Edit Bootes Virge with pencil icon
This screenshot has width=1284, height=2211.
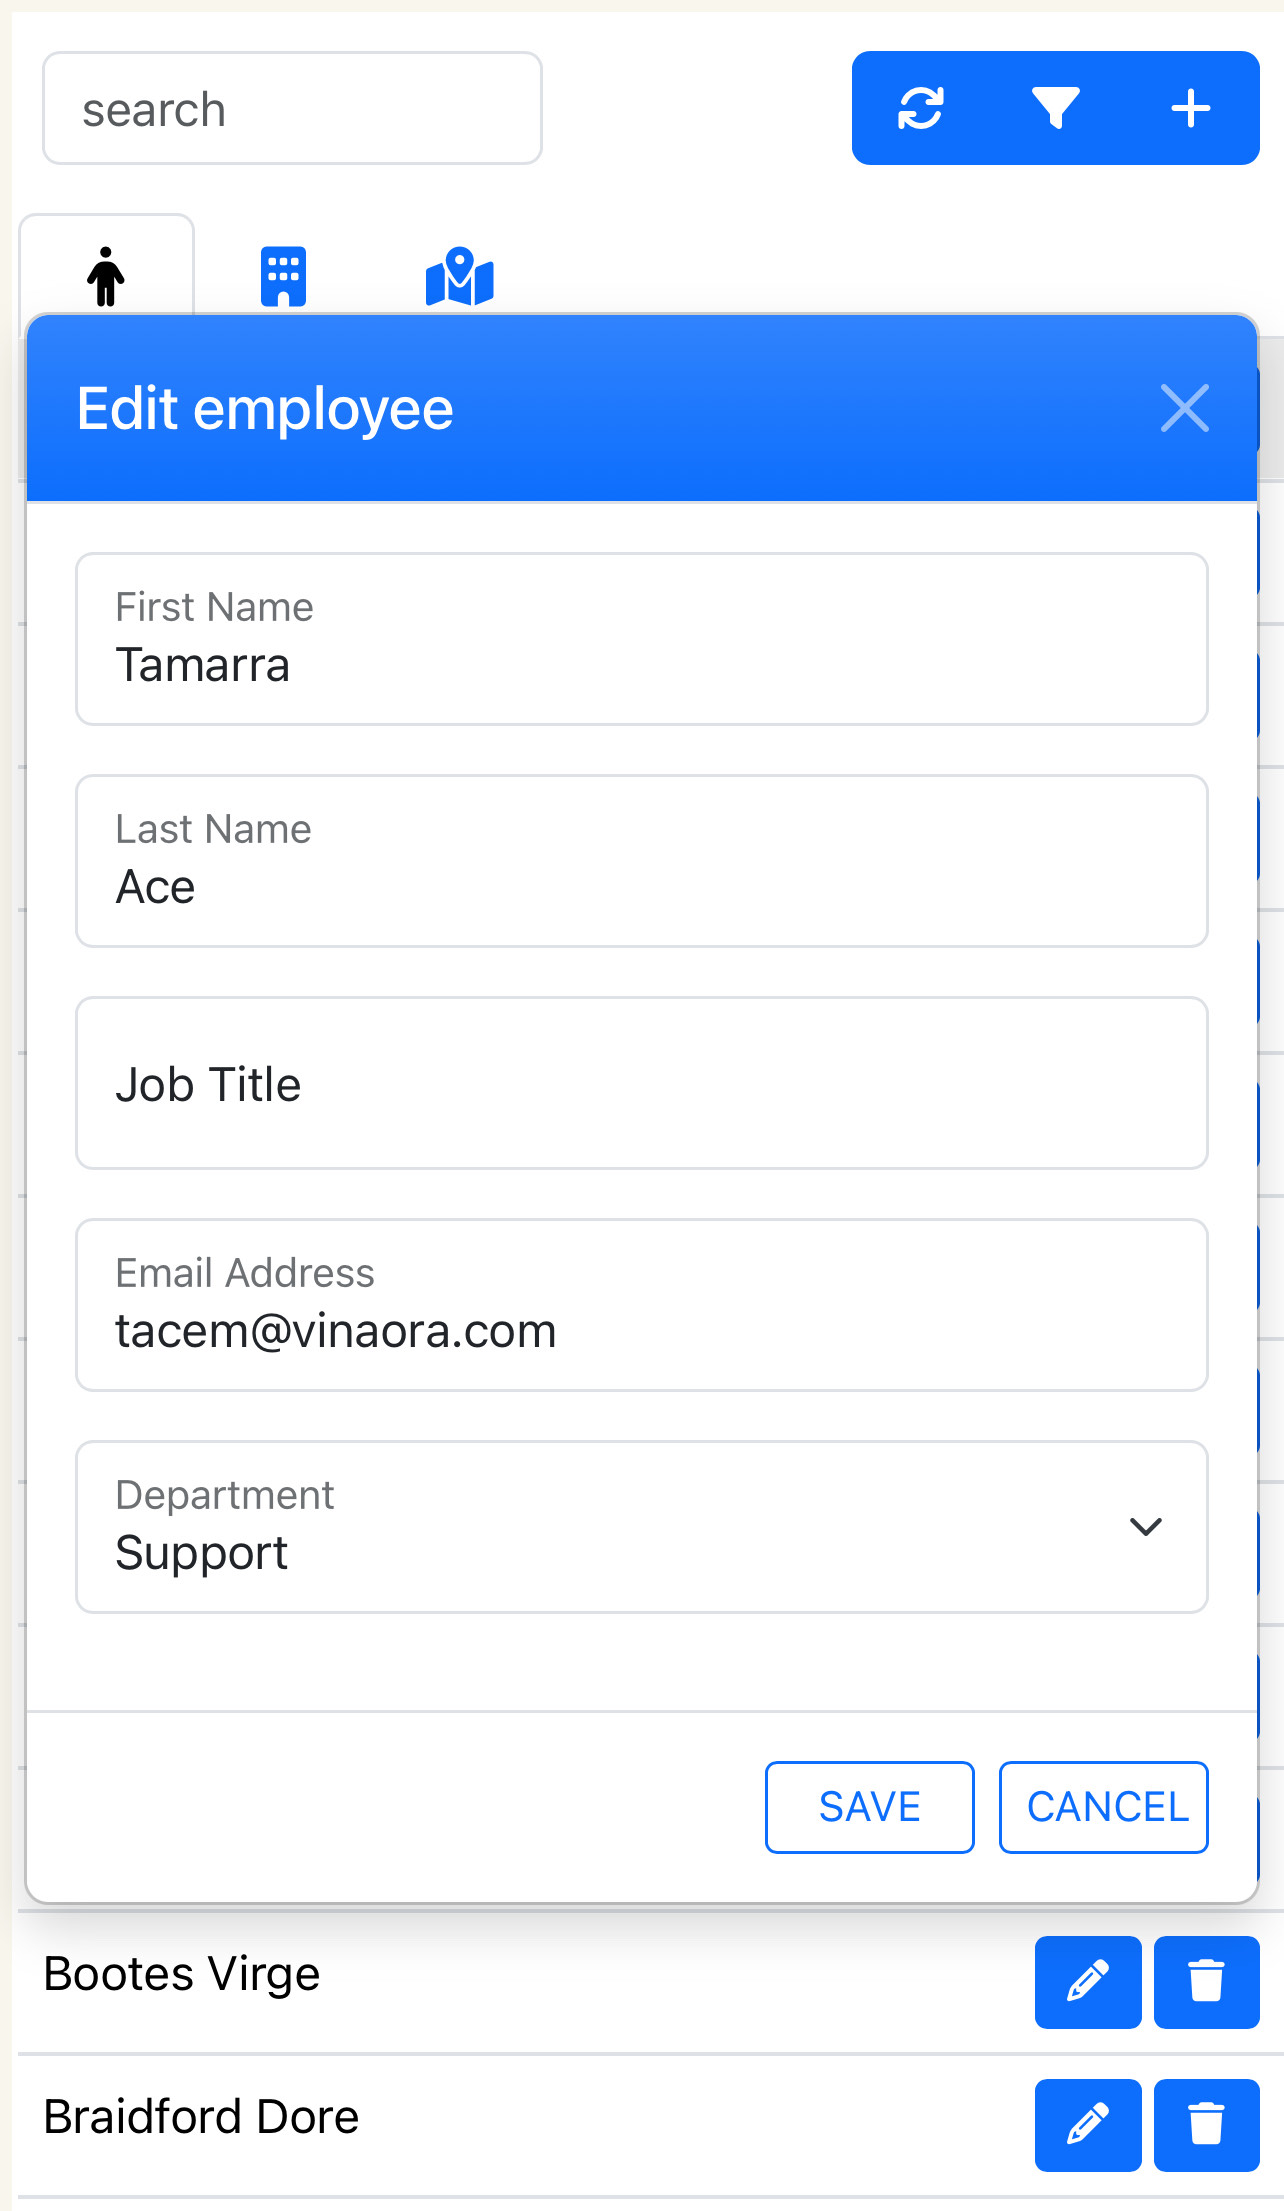point(1087,1981)
